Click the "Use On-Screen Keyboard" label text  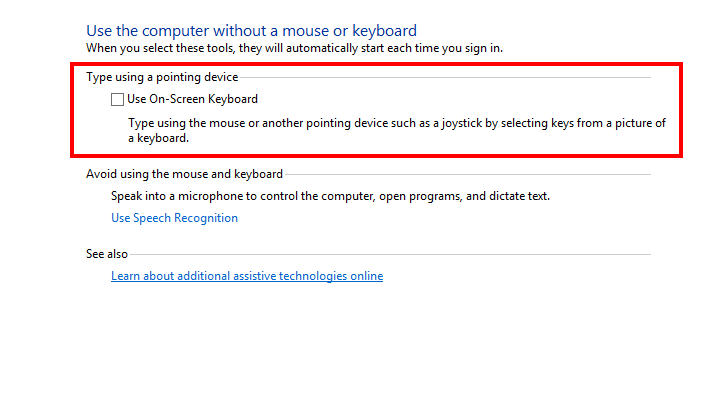pos(192,99)
